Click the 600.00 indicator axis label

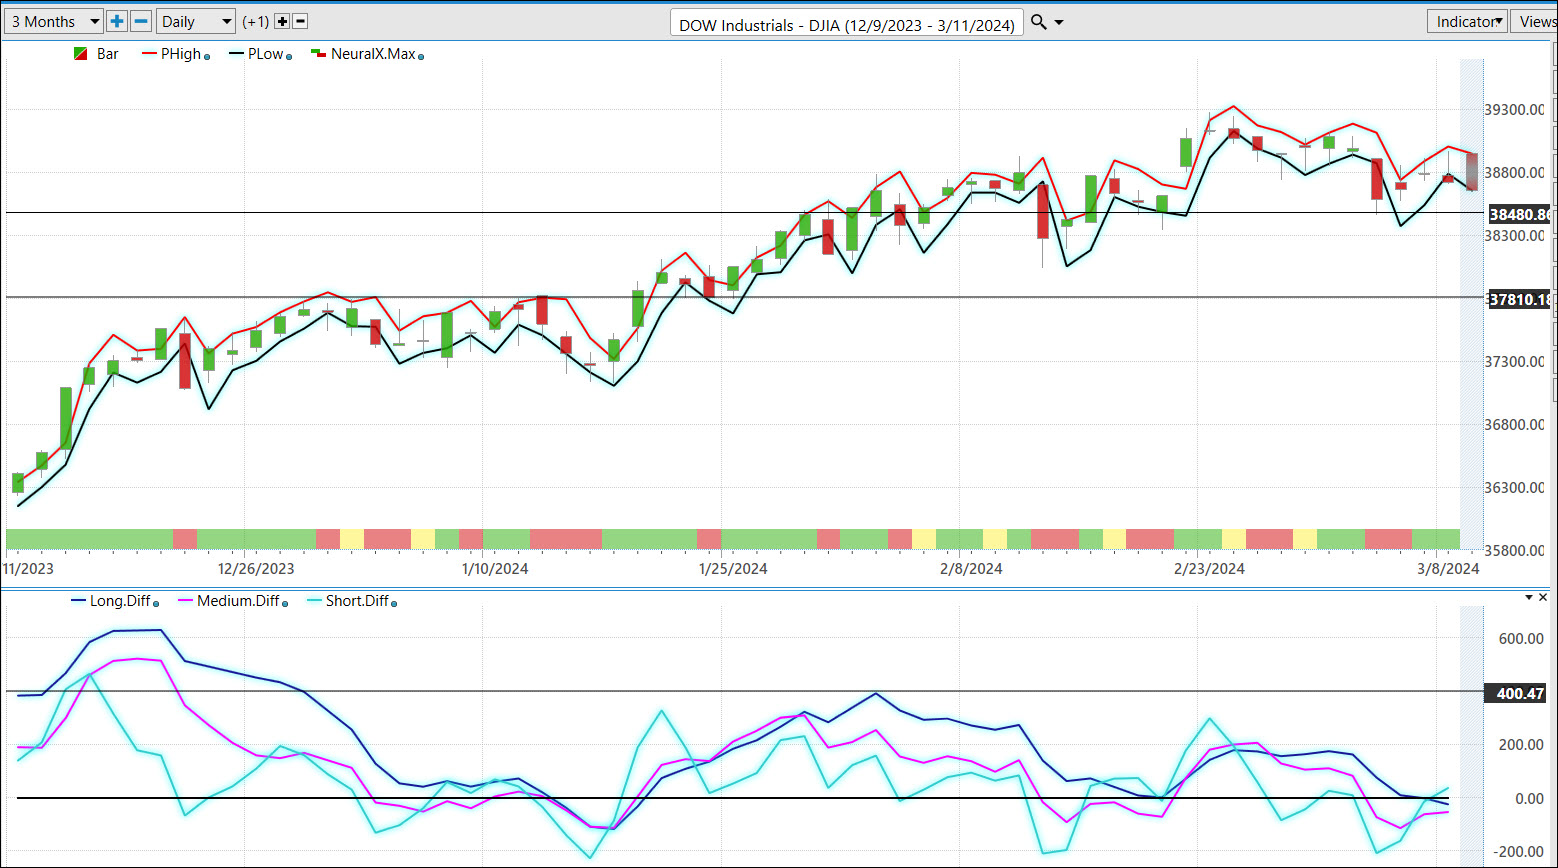point(1521,638)
